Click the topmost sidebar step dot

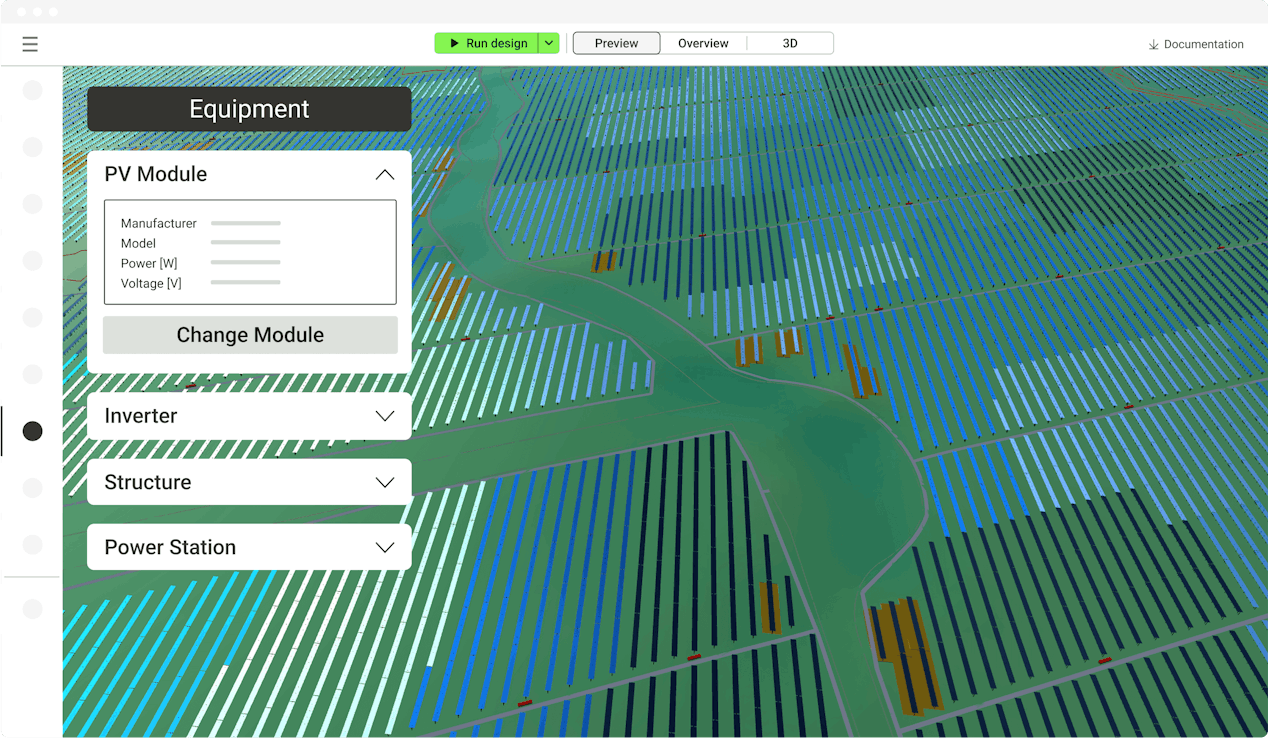[33, 90]
